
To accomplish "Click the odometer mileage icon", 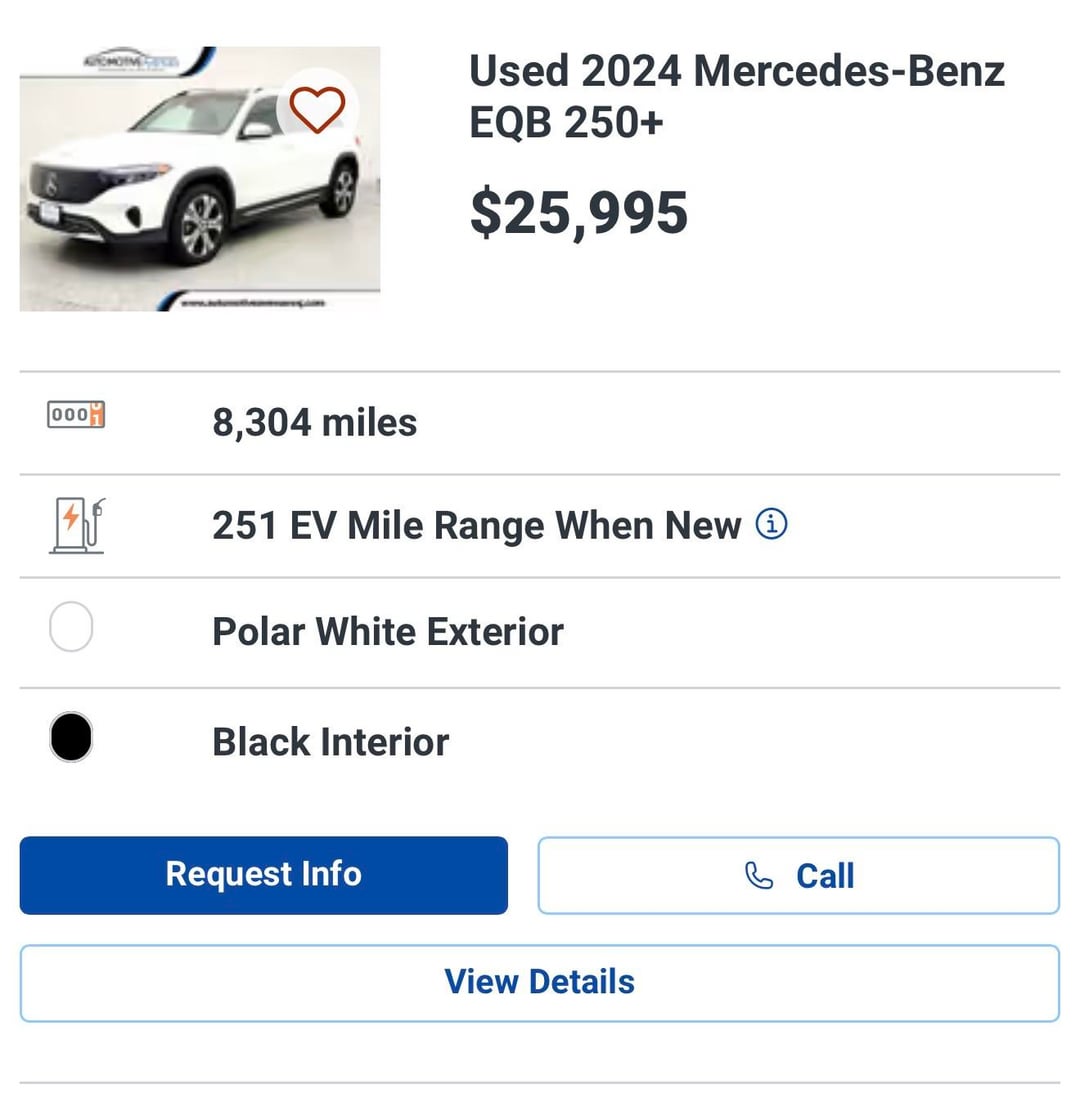I will click(x=76, y=415).
